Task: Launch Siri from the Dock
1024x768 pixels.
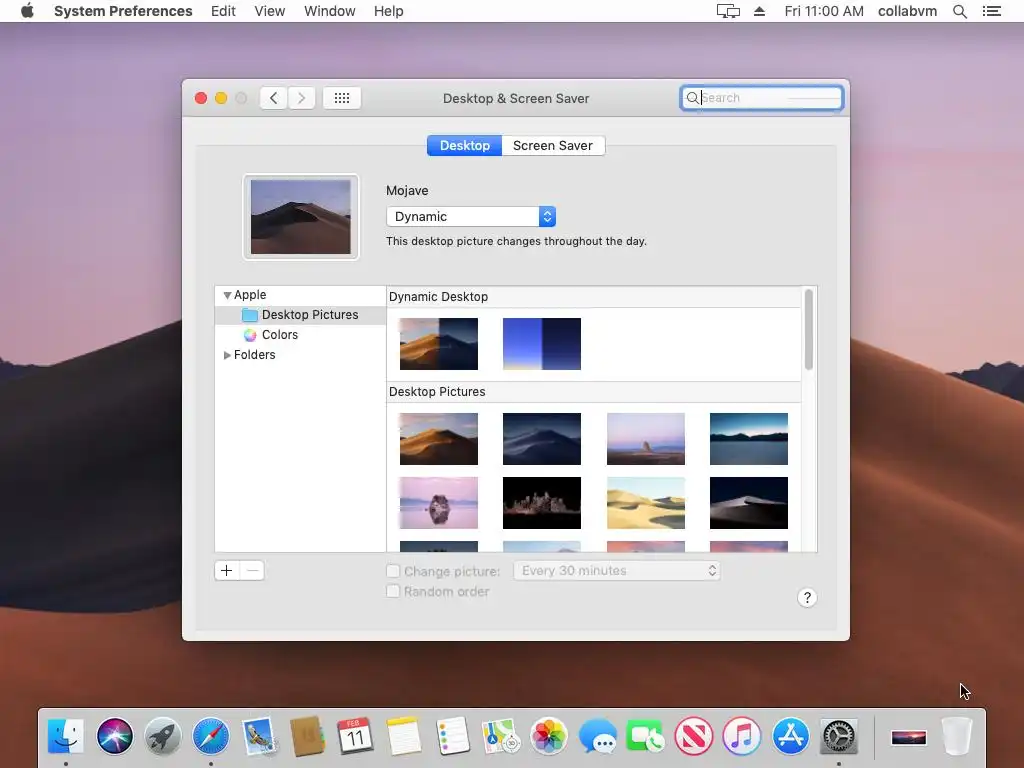Action: tap(114, 736)
